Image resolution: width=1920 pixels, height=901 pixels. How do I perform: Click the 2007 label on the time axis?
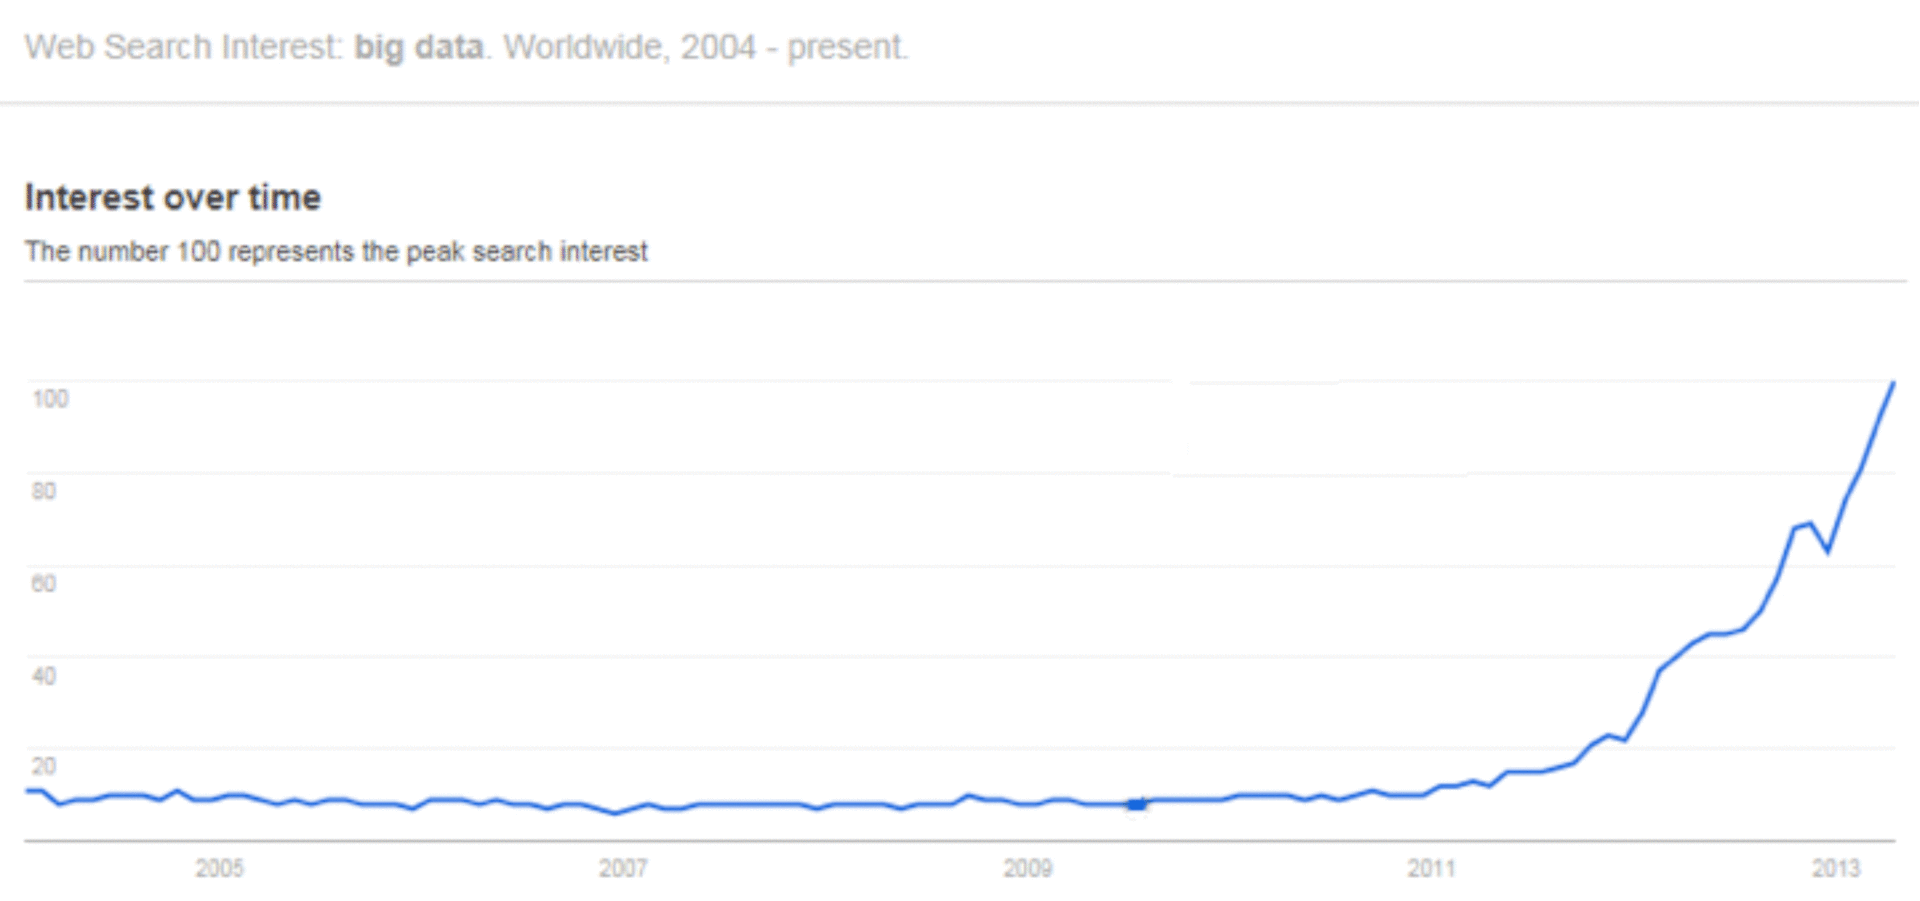623,868
